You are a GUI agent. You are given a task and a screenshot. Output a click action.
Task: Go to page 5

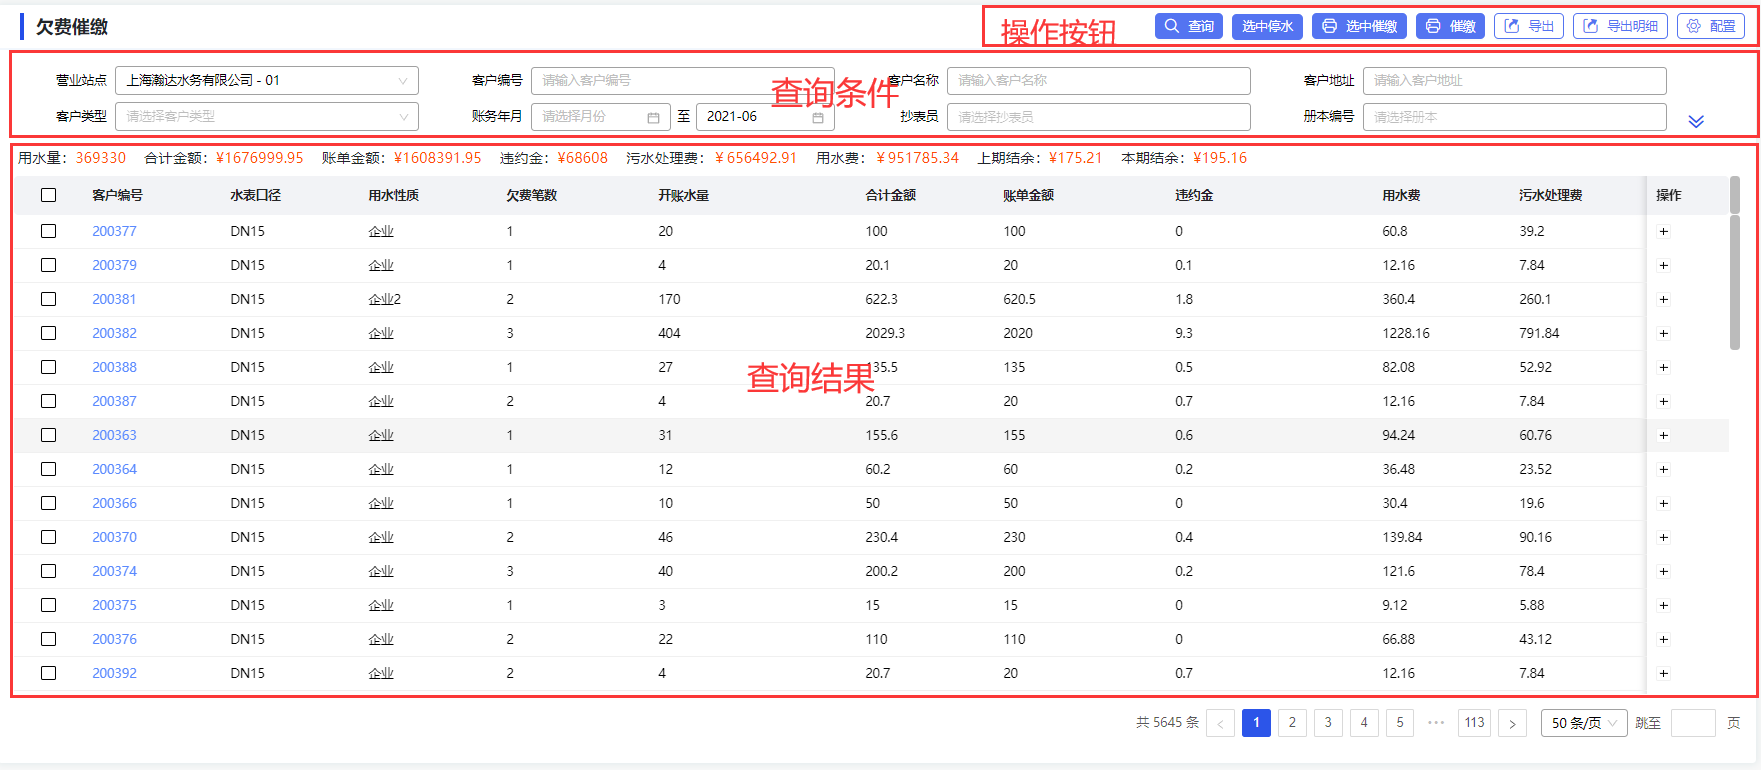pos(1400,723)
